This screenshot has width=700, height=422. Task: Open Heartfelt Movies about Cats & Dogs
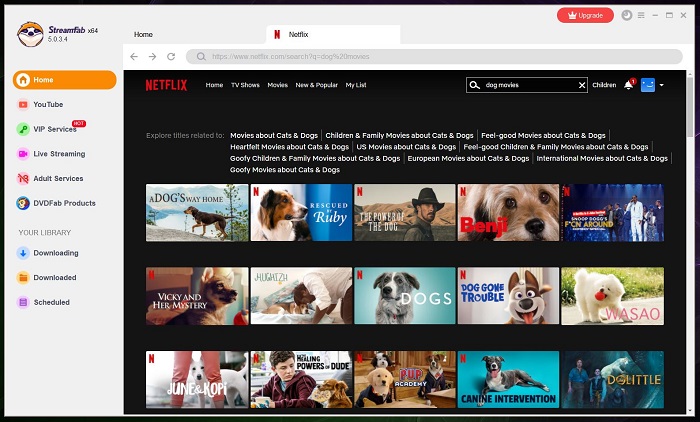click(x=290, y=147)
